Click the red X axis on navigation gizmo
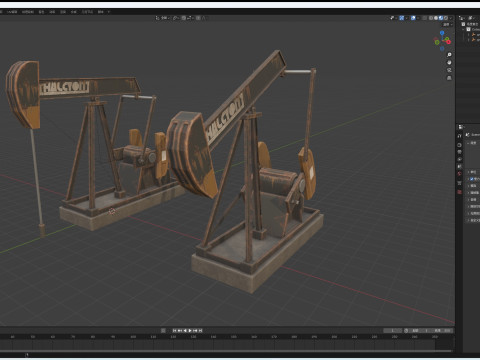This screenshot has width=480, height=360. [448, 42]
